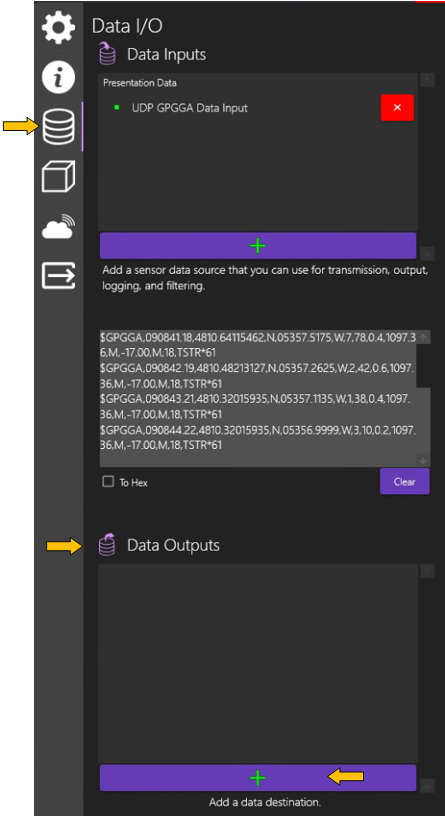This screenshot has height=816, width=445.
Task: Click the Data Inputs header icon
Action: 107,54
